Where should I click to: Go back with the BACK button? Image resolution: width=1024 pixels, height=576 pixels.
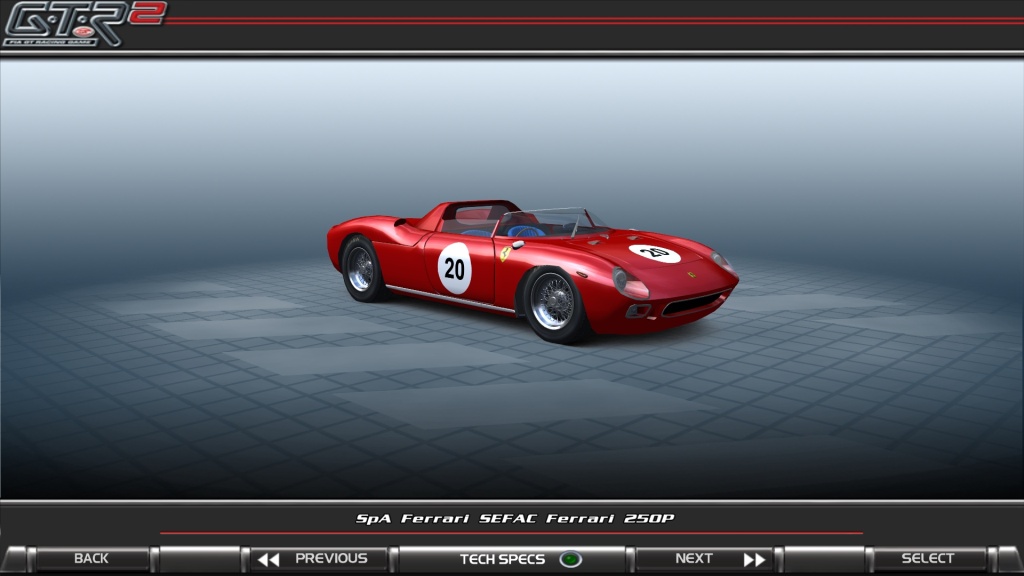coord(92,559)
